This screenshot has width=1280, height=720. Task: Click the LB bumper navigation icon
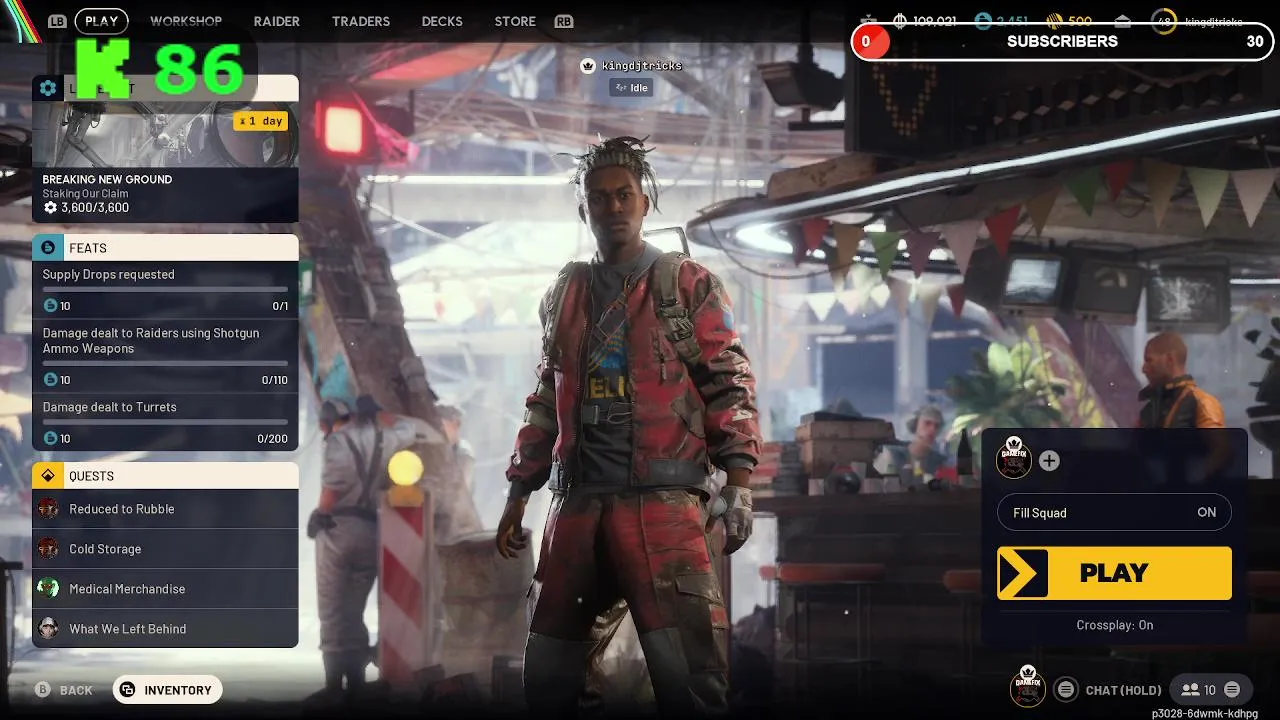point(57,21)
